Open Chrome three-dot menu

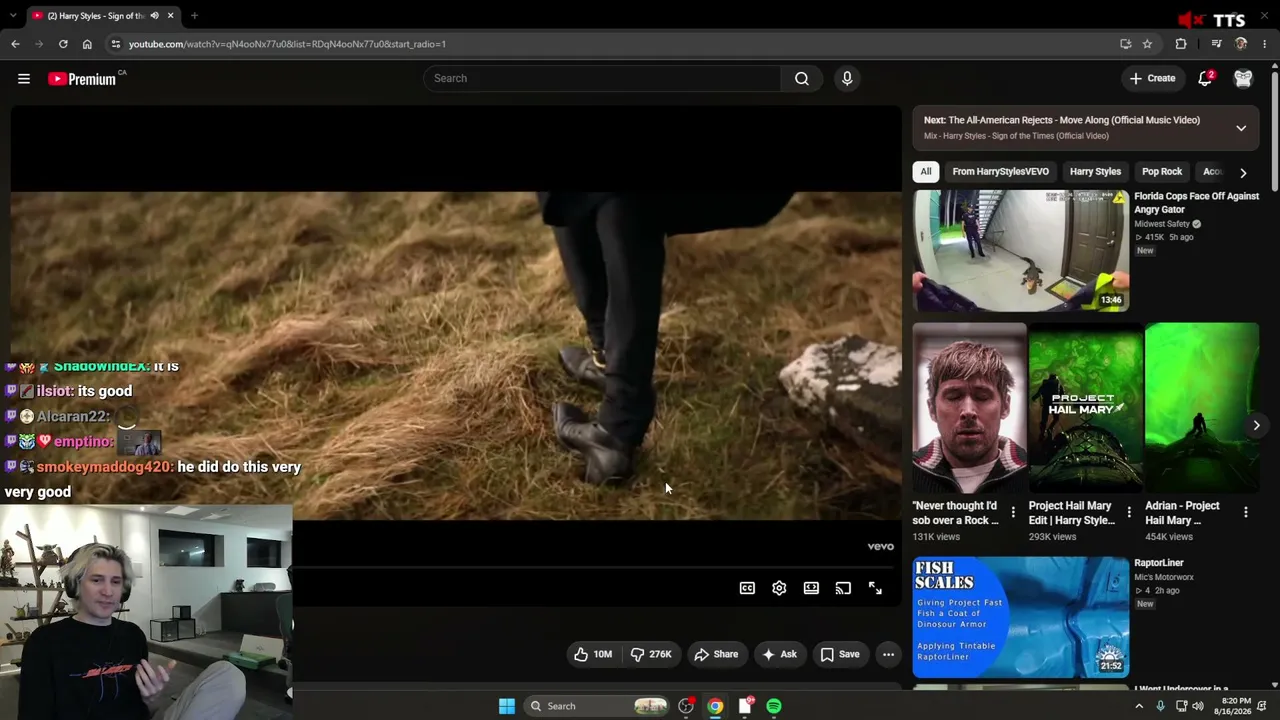pyautogui.click(x=1265, y=44)
